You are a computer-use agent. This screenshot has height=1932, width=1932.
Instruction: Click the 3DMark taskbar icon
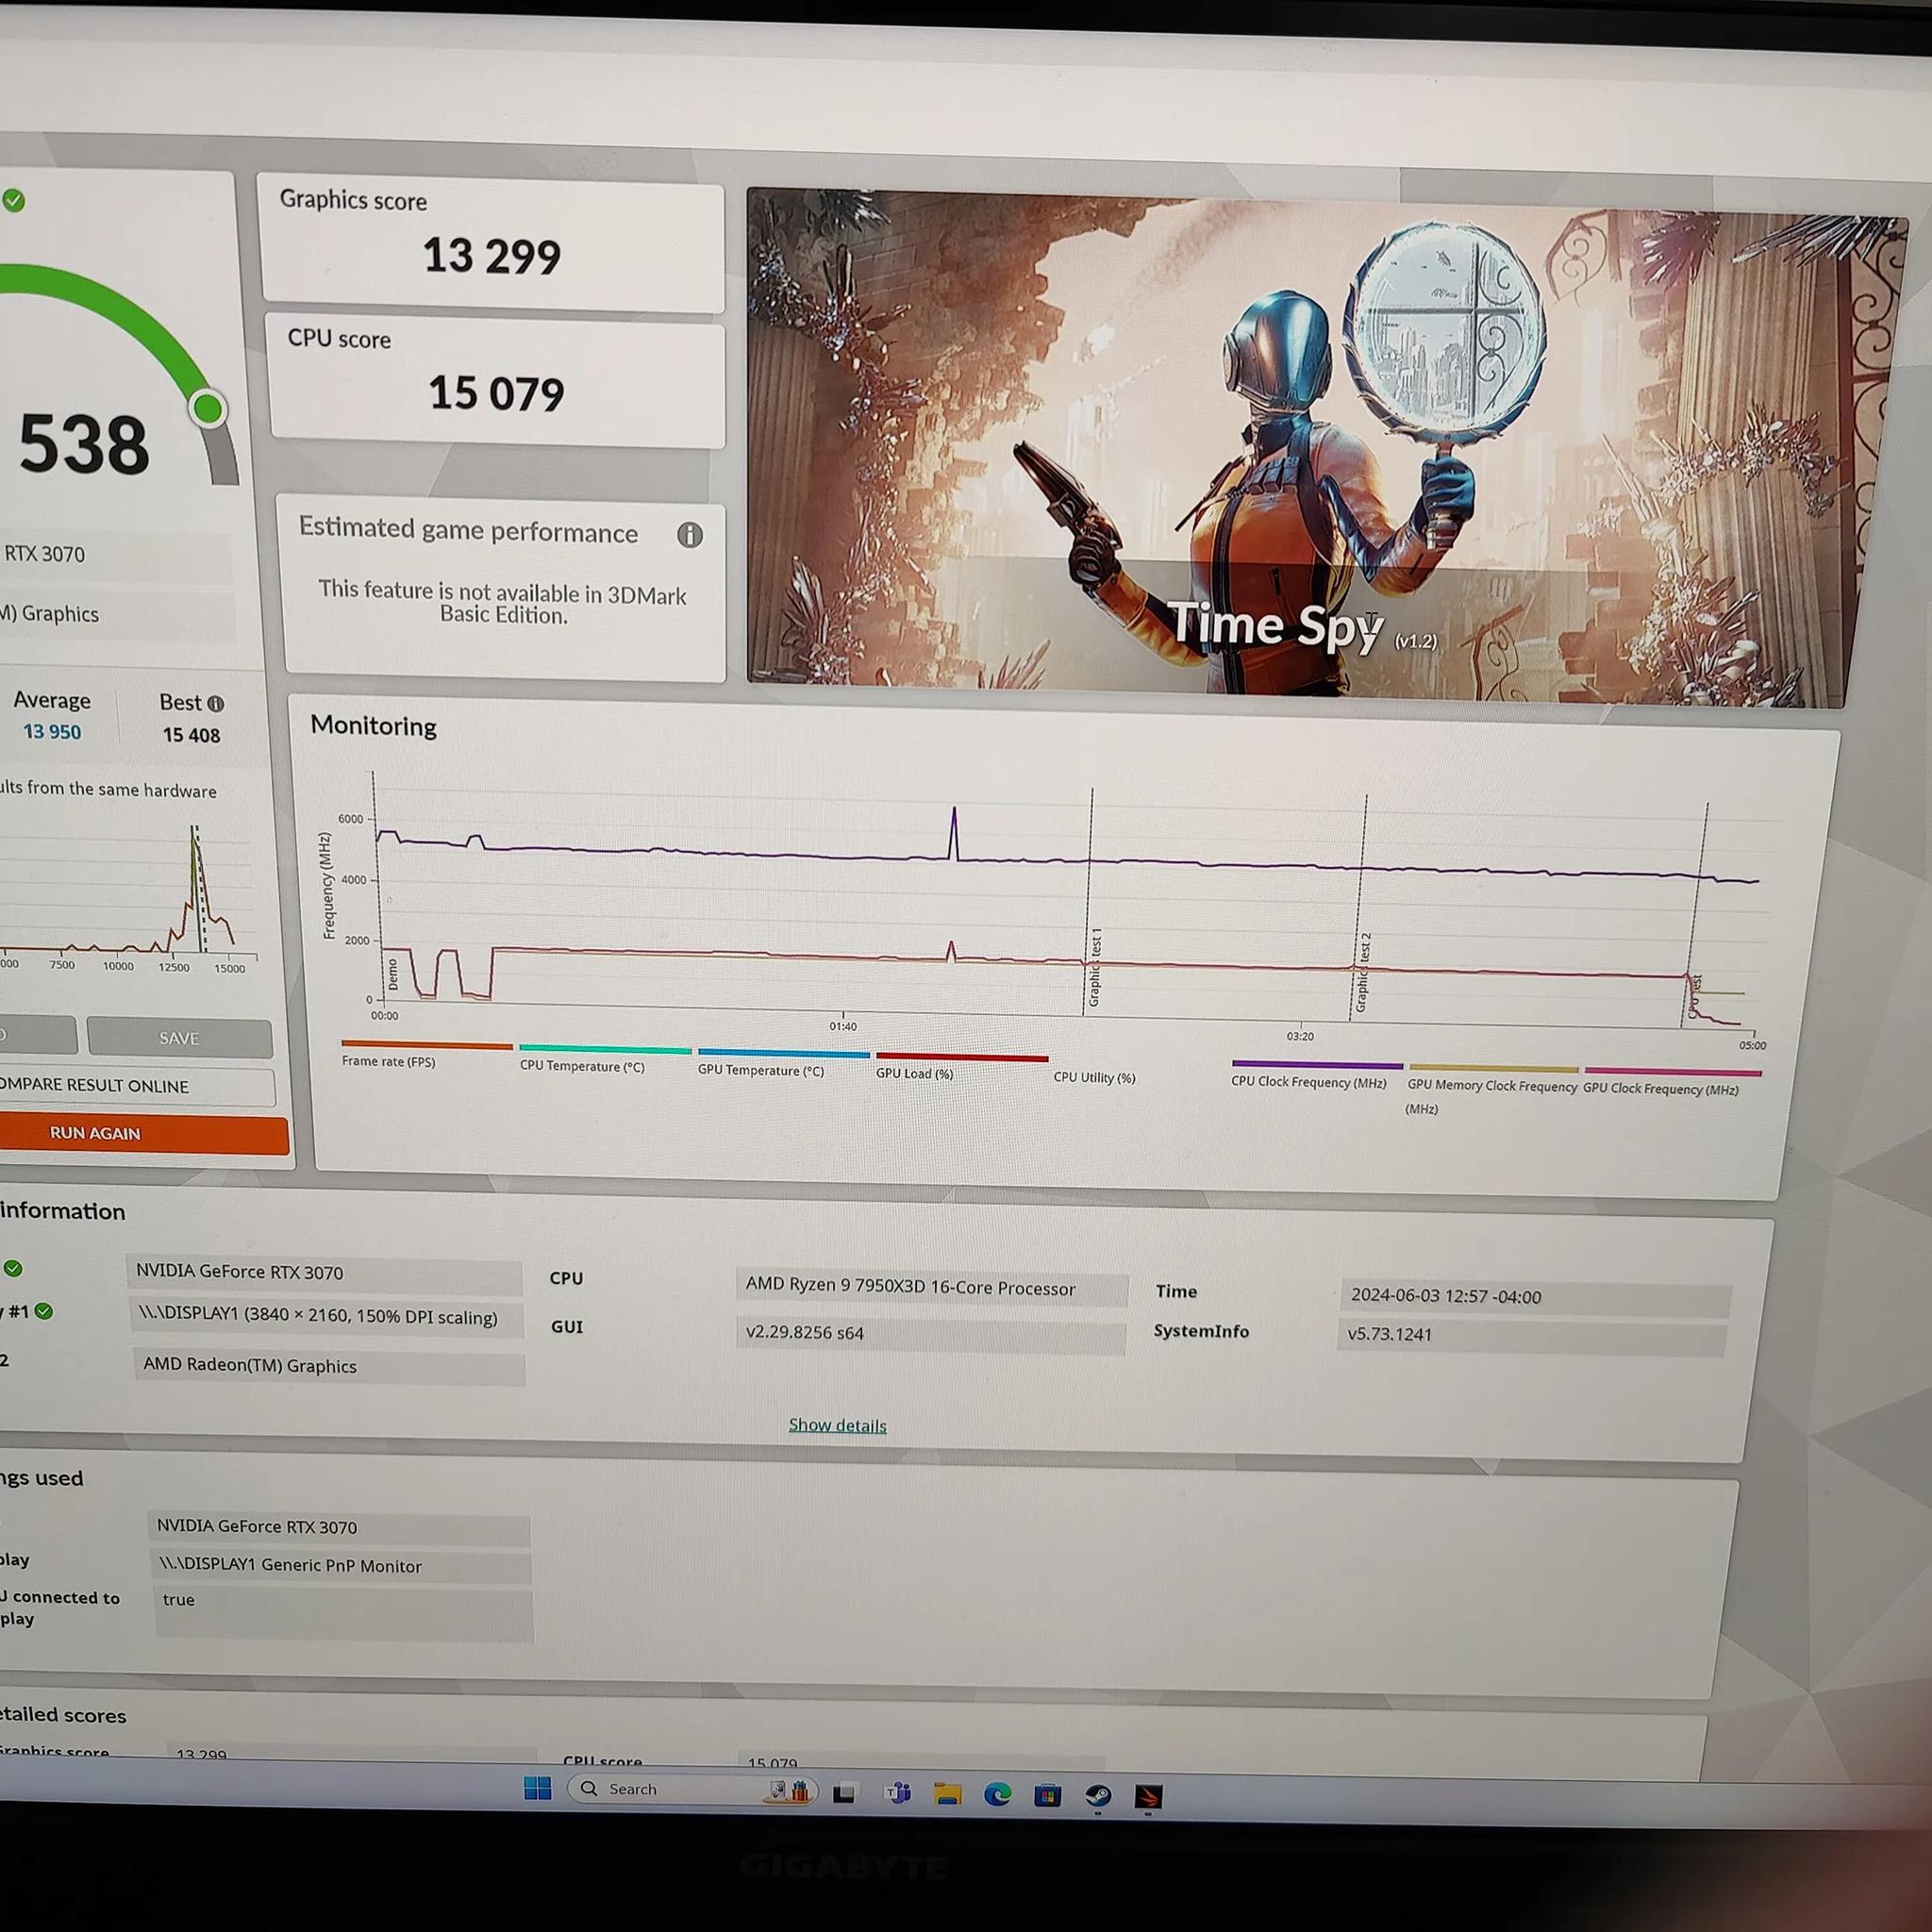point(1148,1797)
